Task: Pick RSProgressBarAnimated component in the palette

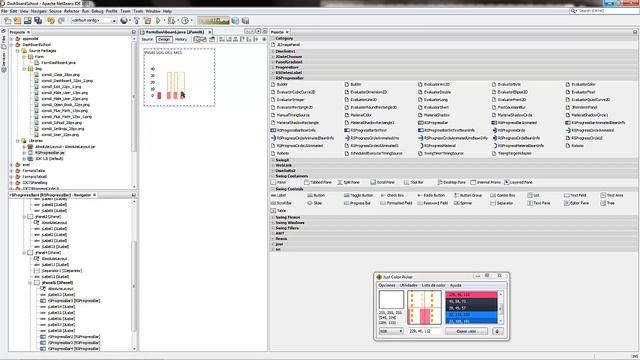Action: click(514, 122)
